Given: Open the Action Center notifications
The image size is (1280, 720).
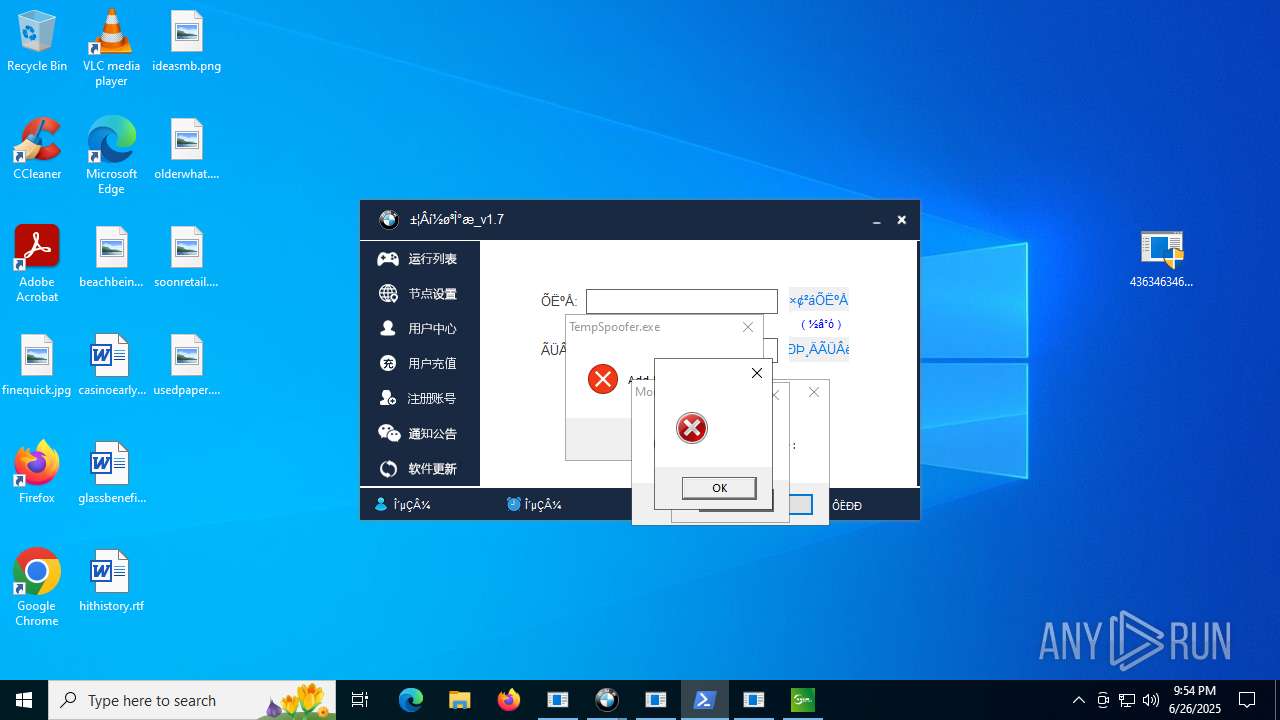Looking at the screenshot, I should point(1247,700).
